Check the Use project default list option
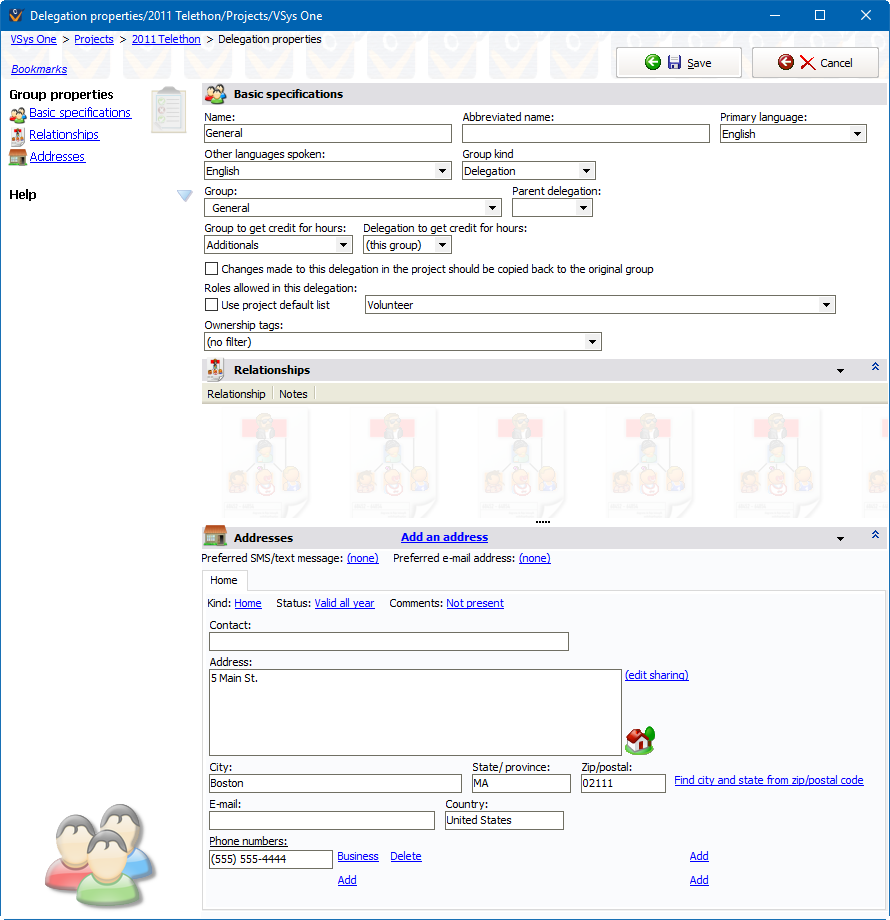The image size is (890, 920). (211, 304)
